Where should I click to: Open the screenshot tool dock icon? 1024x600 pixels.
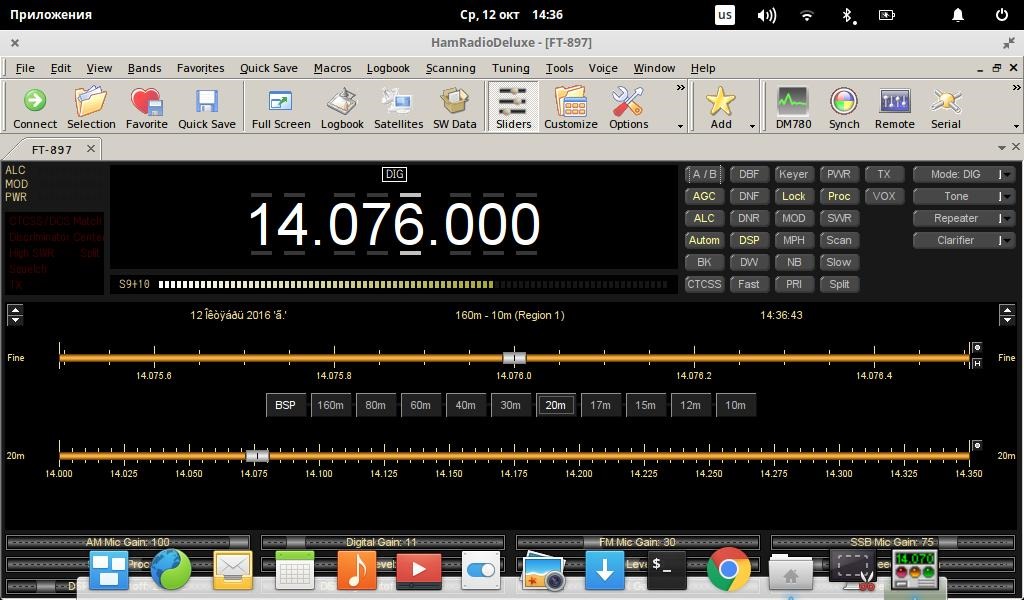point(853,570)
